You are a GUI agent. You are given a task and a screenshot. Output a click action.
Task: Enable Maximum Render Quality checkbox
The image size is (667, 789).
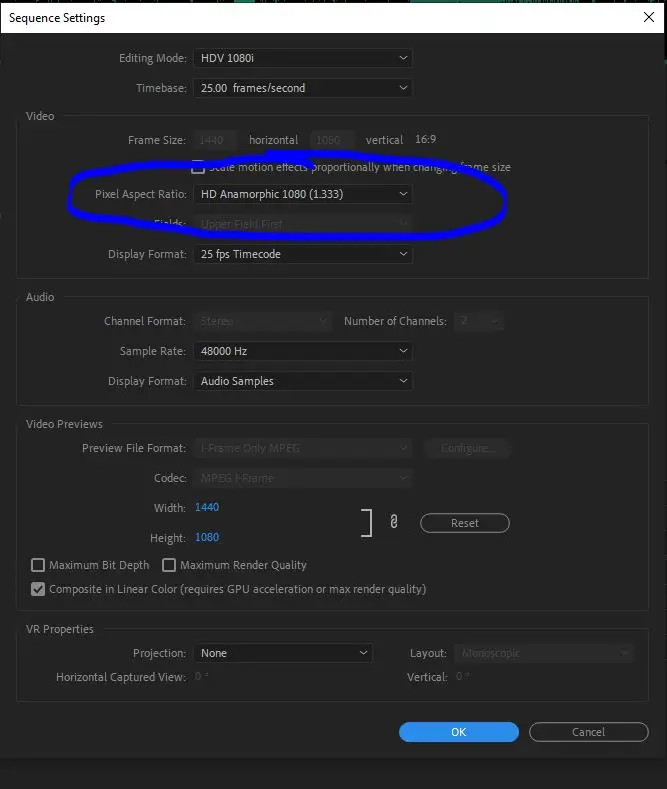click(x=169, y=565)
